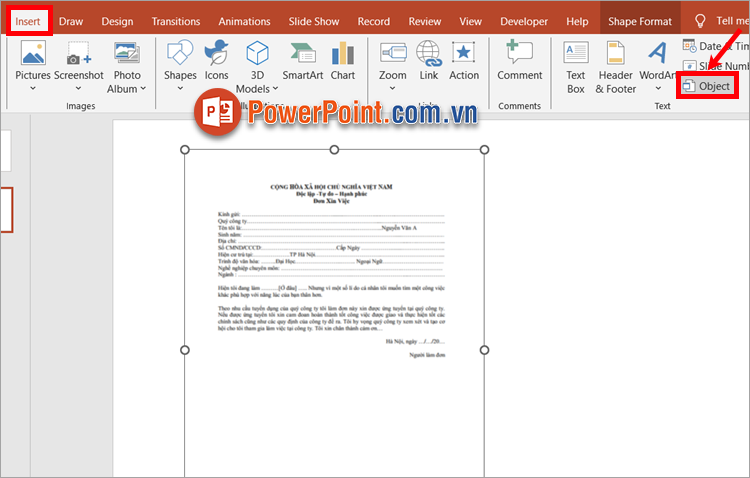Click the top-left resize handle of object
The width and height of the screenshot is (750, 478).
[x=185, y=150]
